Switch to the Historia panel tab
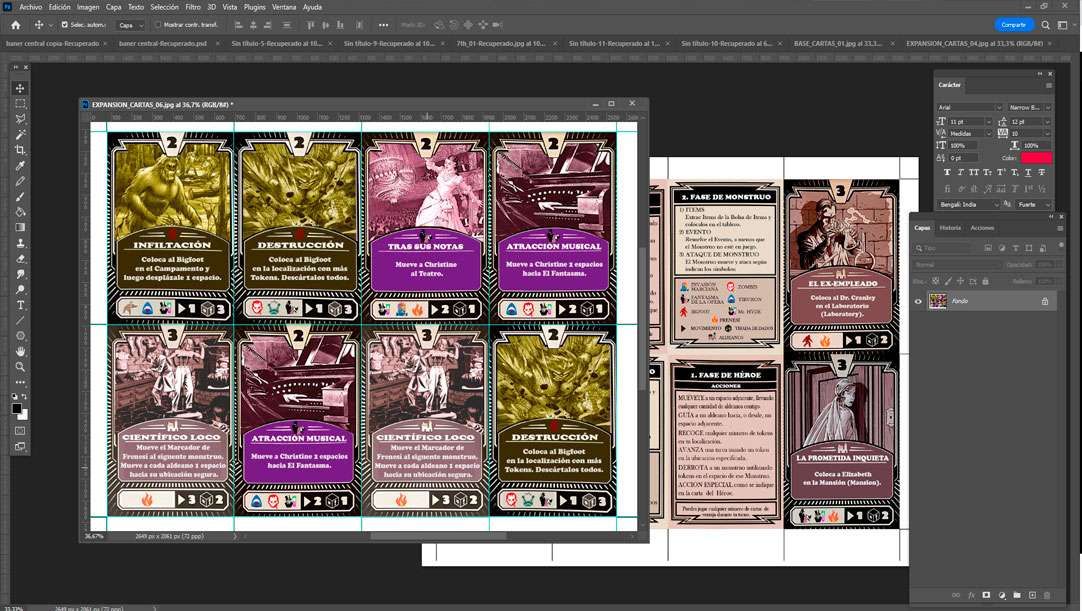Screen dimensions: 1082x611 [950, 228]
